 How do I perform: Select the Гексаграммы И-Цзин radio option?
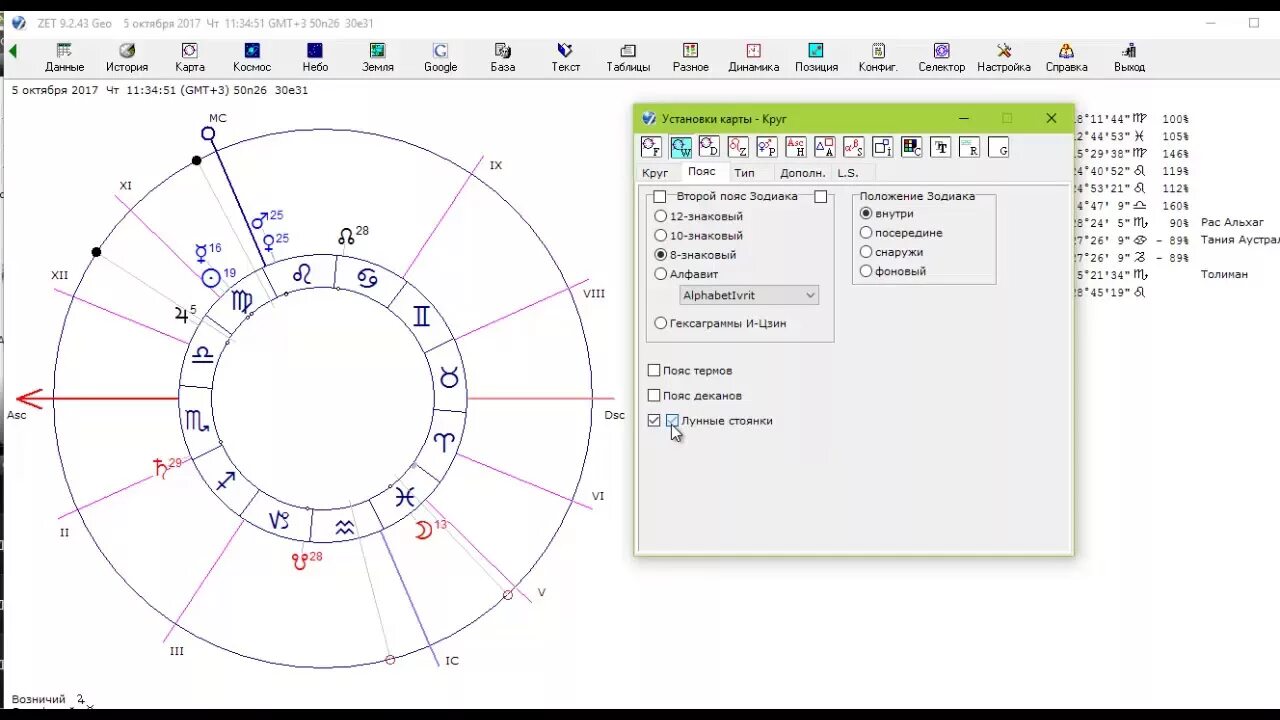click(x=720, y=323)
